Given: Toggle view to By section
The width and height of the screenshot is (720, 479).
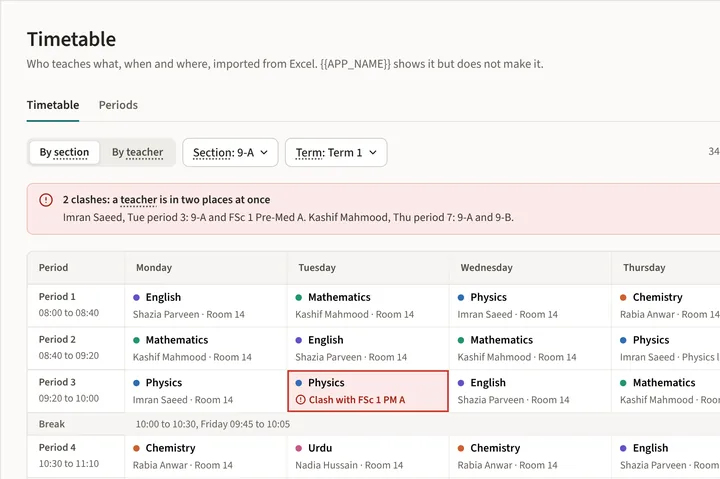Looking at the screenshot, I should pyautogui.click(x=64, y=152).
